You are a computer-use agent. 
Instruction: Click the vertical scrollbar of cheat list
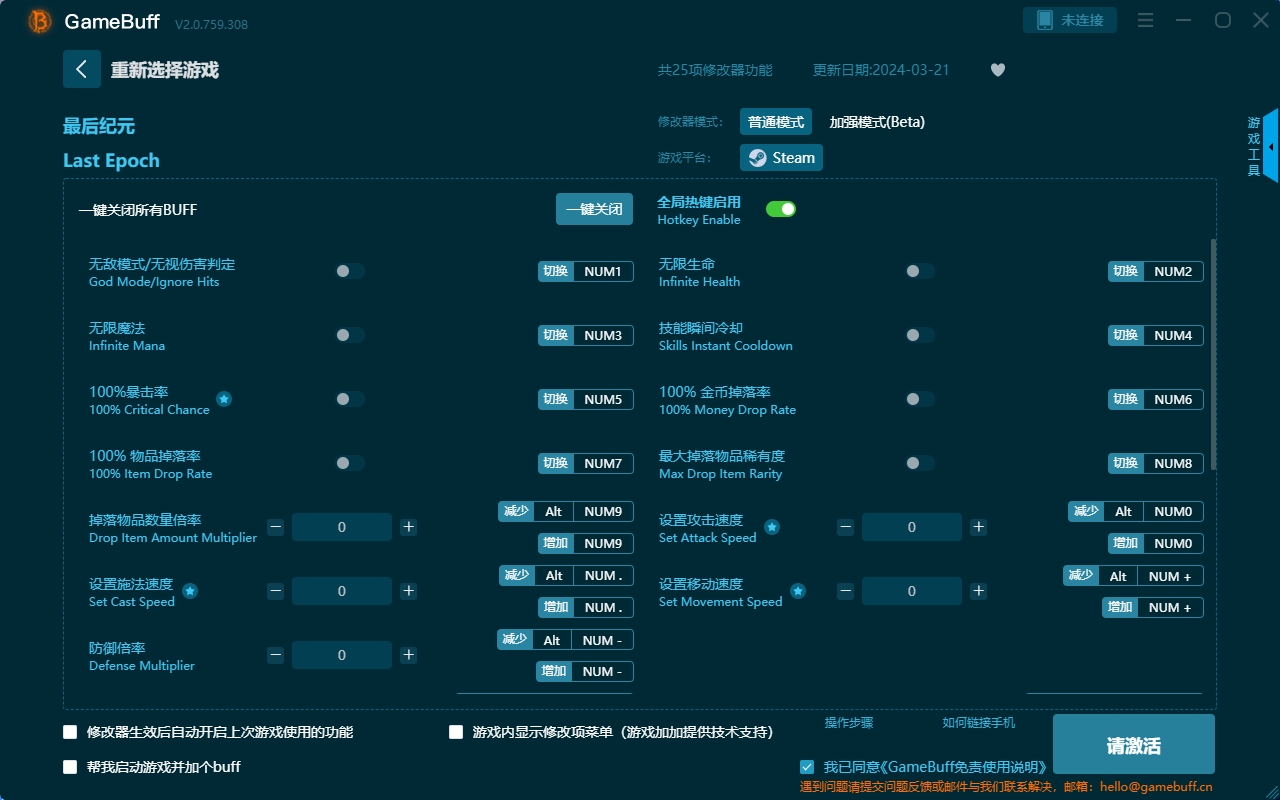[x=1214, y=354]
